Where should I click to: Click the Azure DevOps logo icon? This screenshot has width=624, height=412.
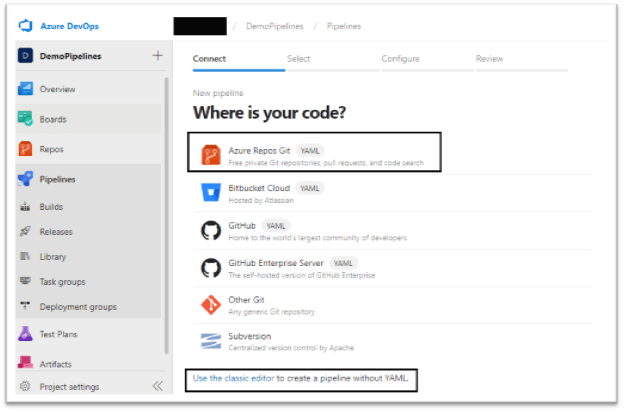coord(25,26)
